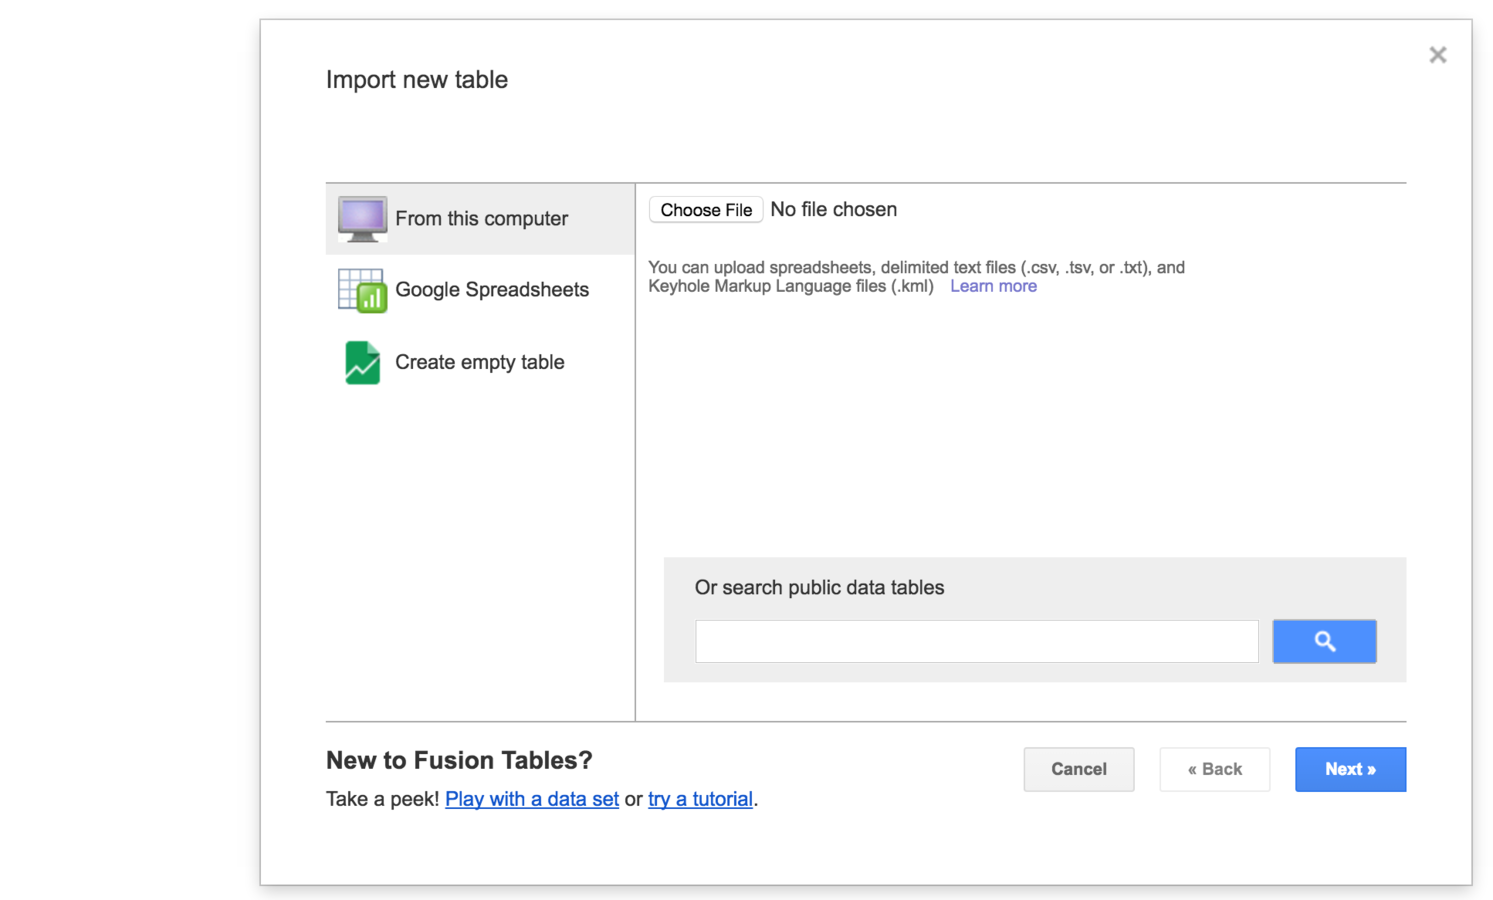Close the Import new table dialog

click(1438, 55)
